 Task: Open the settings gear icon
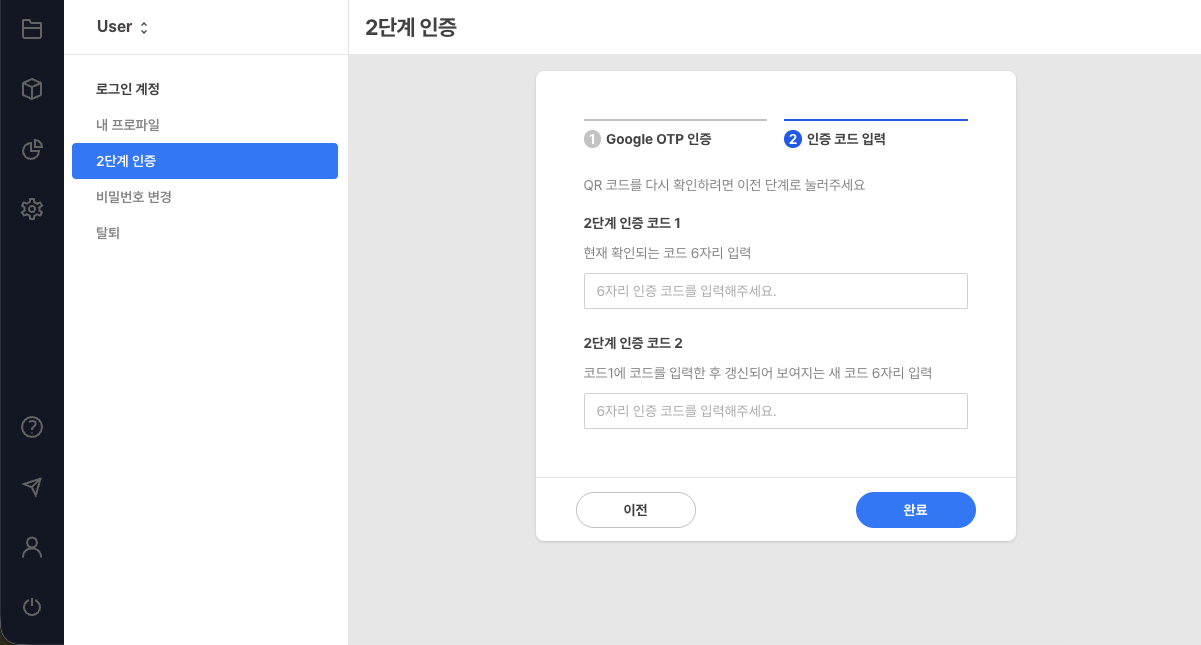click(31, 209)
